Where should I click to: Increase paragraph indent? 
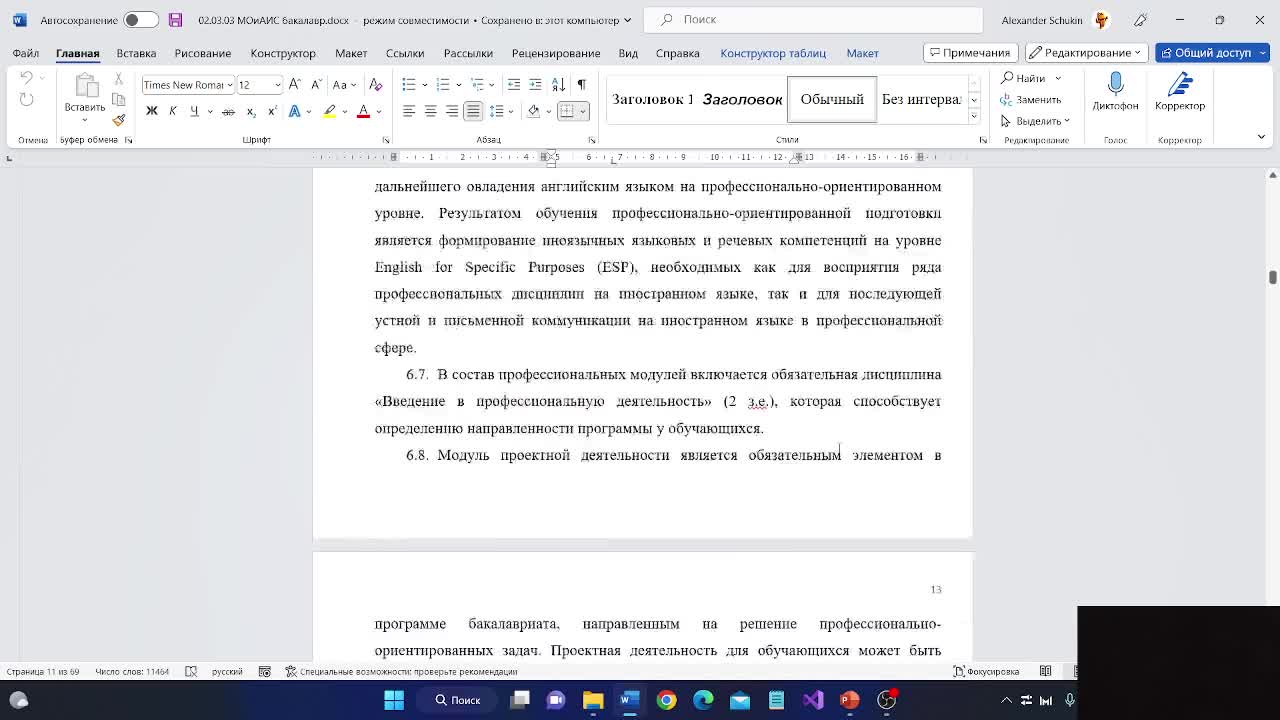[x=536, y=85]
